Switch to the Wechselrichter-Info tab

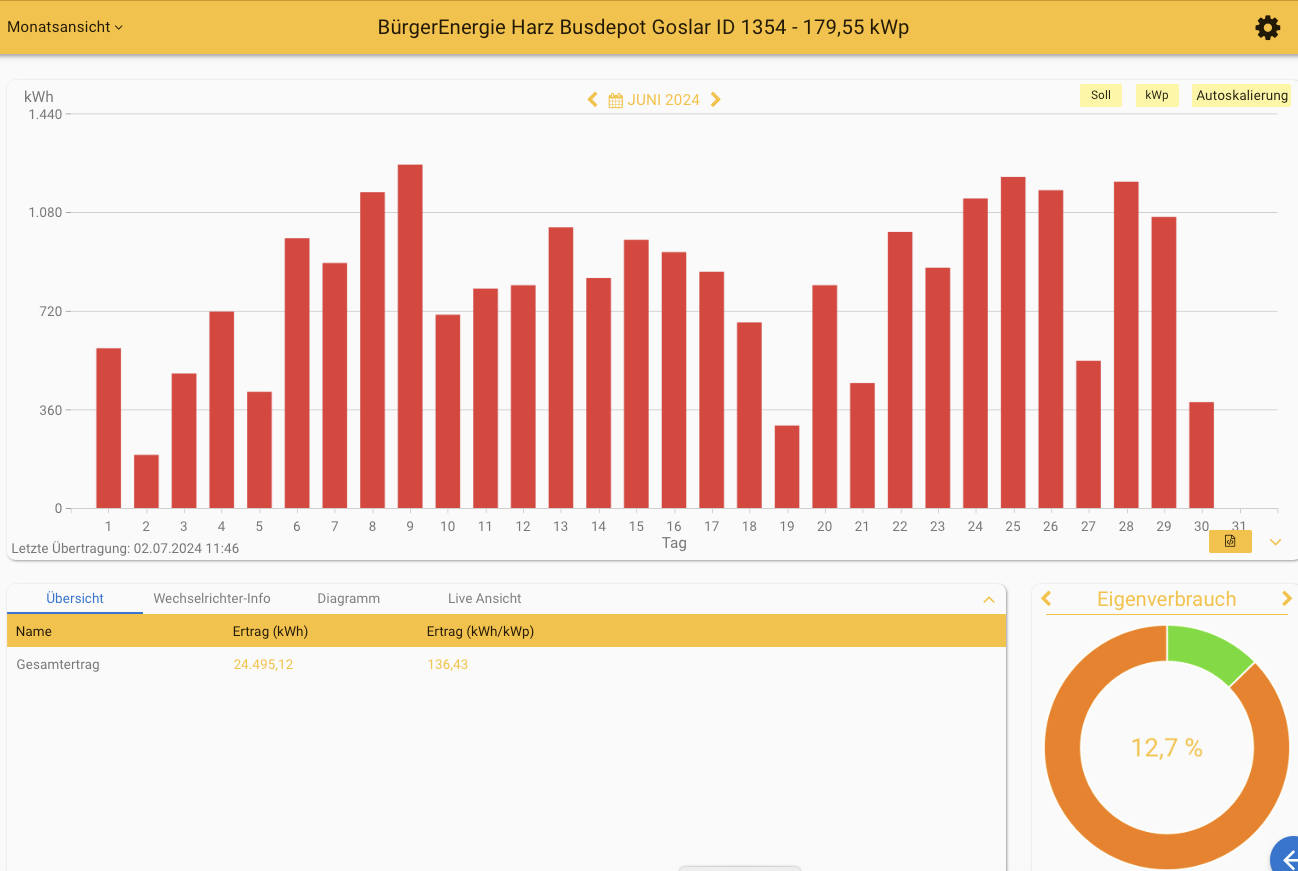click(x=212, y=598)
